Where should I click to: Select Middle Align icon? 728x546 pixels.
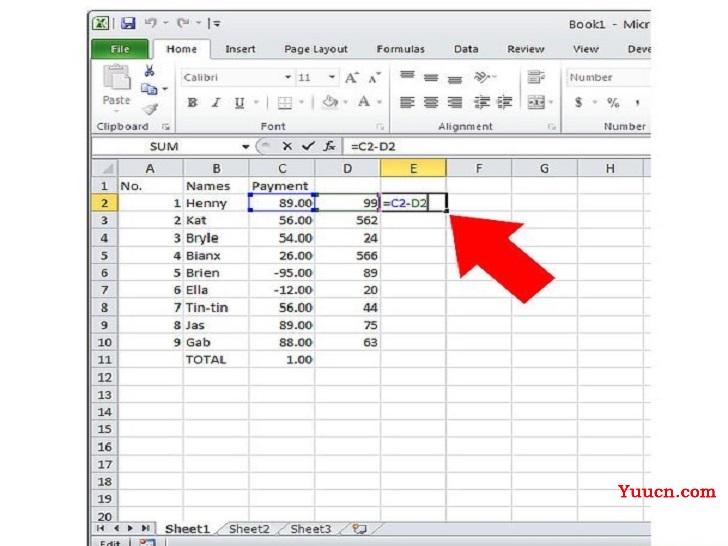tap(431, 78)
